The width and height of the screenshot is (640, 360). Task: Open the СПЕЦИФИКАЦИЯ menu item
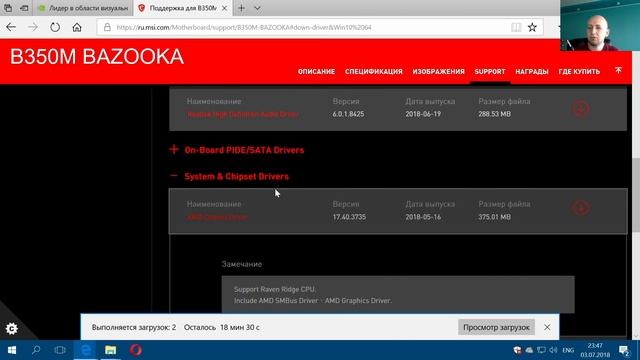pyautogui.click(x=373, y=71)
